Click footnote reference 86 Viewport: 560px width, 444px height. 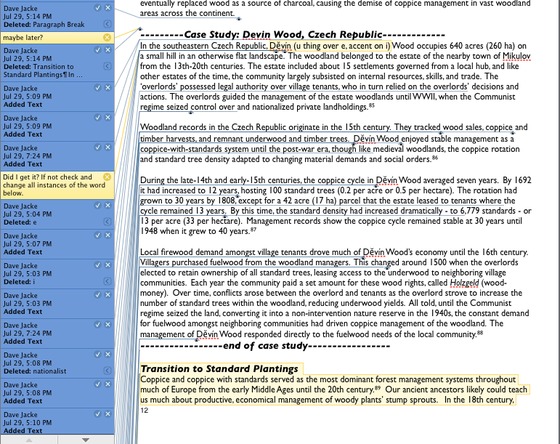tap(435, 157)
